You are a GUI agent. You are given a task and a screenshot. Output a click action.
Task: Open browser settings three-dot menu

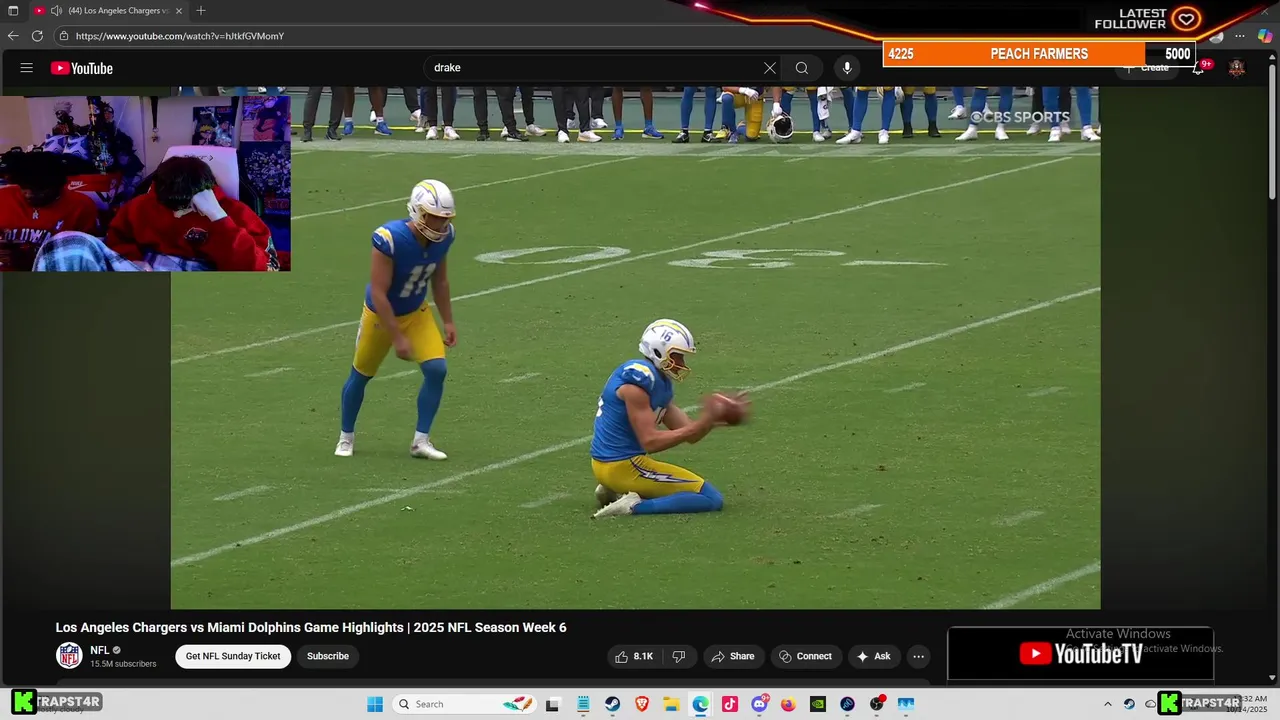click(x=1241, y=36)
